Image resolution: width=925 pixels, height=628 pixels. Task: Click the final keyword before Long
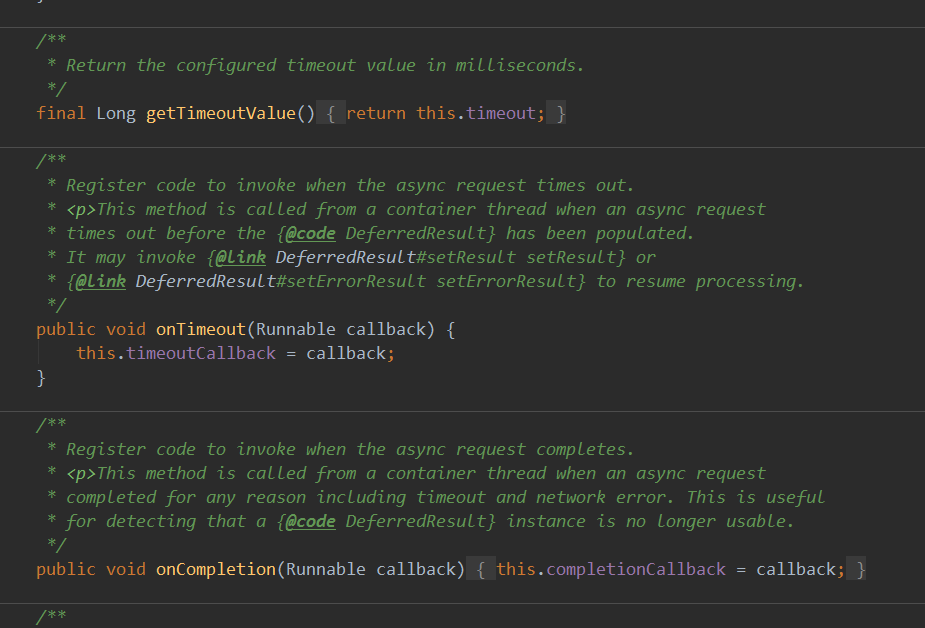(x=61, y=113)
